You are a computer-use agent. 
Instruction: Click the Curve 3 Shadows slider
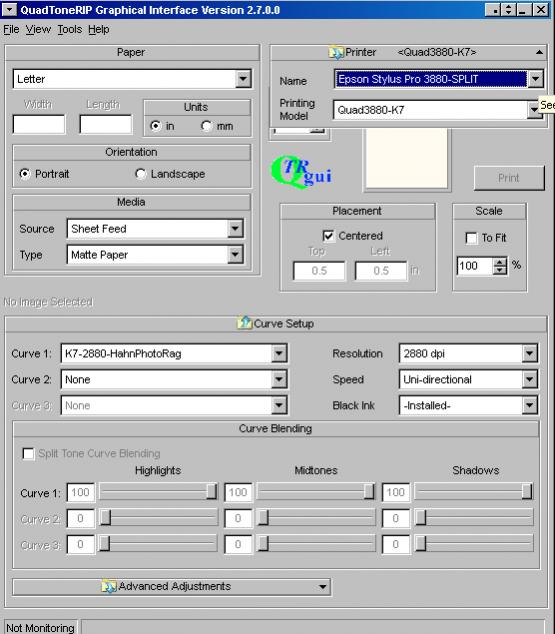pos(474,544)
